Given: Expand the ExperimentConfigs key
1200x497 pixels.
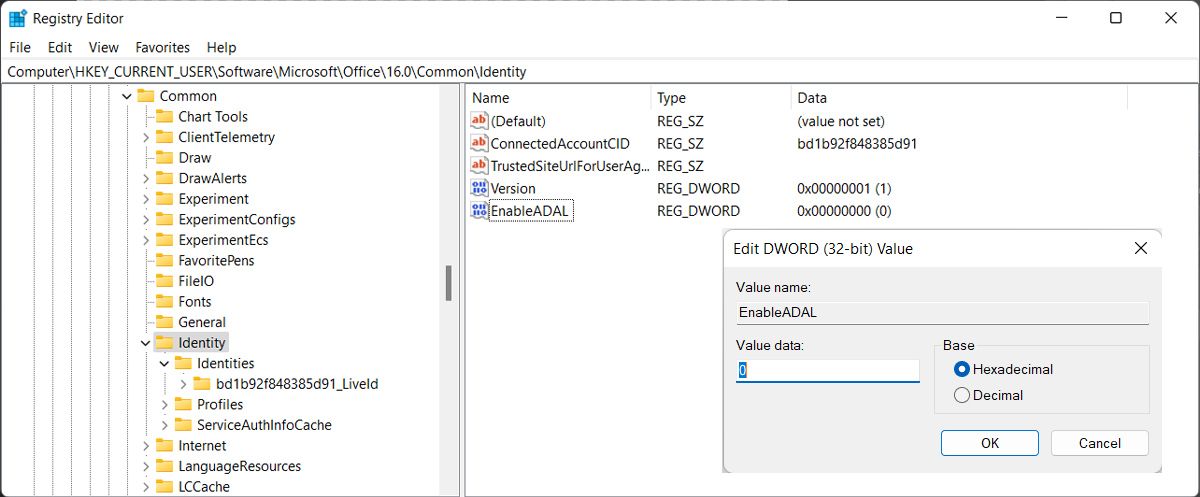Looking at the screenshot, I should (146, 219).
